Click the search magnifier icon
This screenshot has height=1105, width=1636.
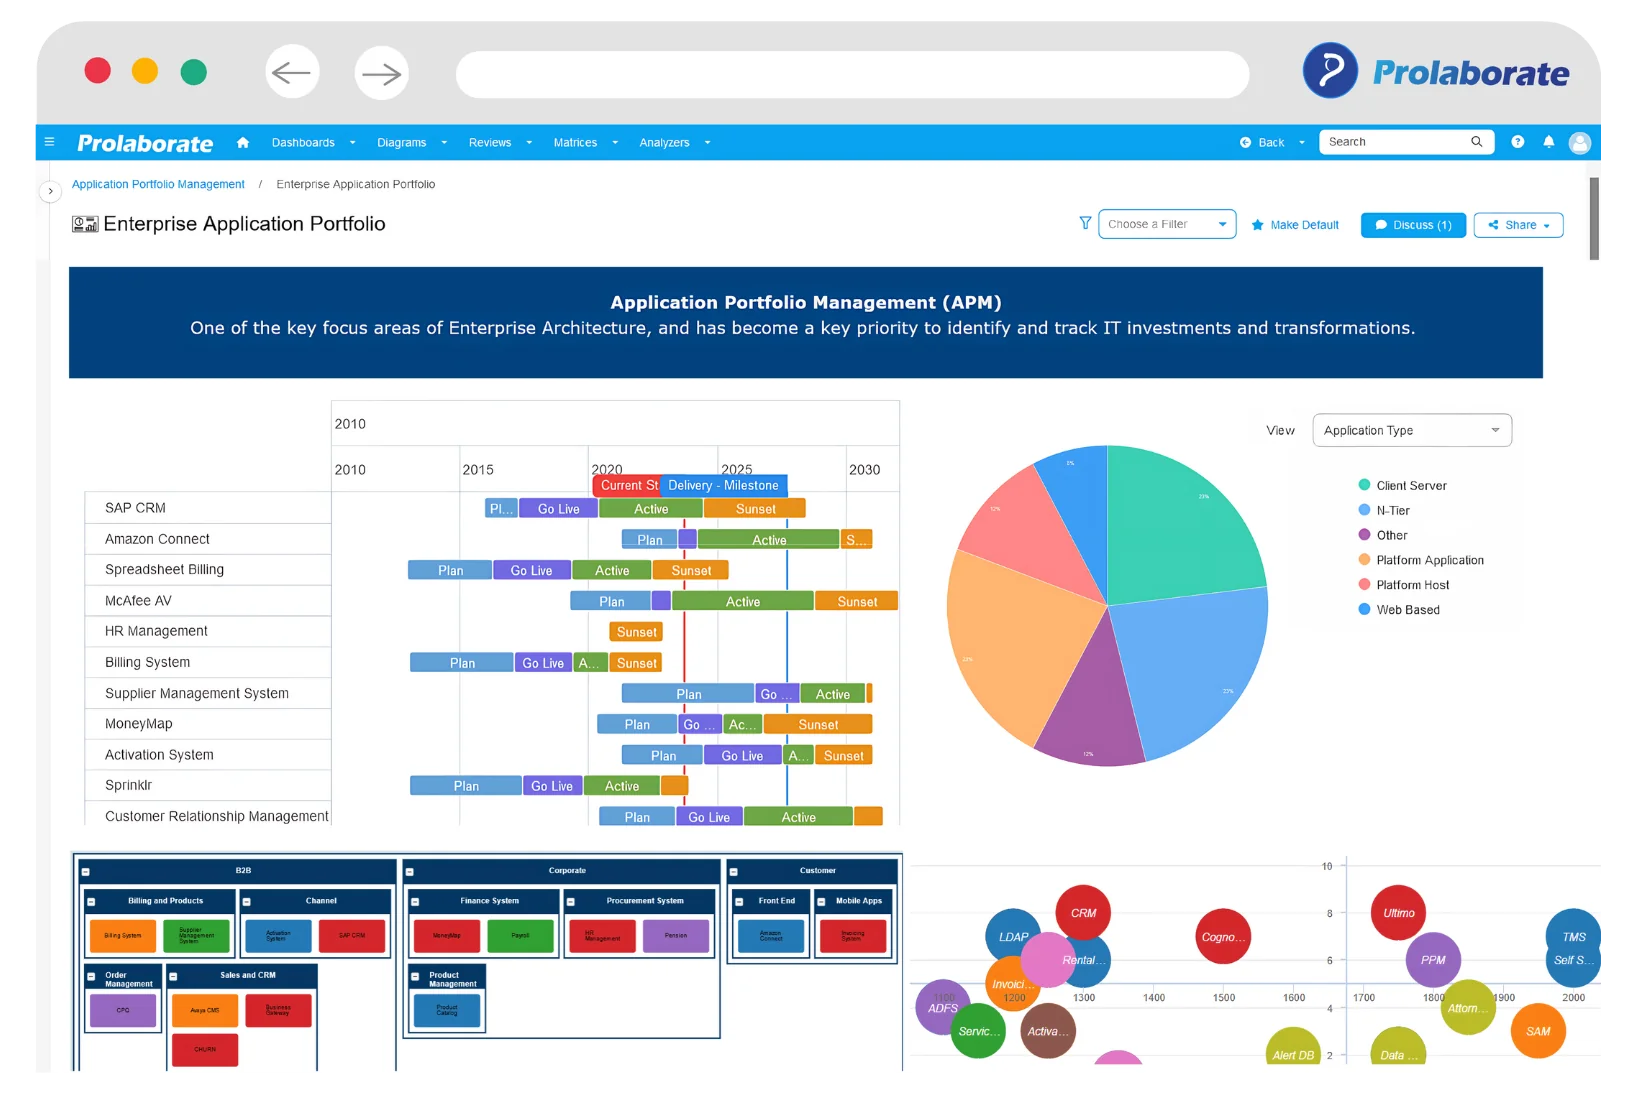tap(1476, 142)
